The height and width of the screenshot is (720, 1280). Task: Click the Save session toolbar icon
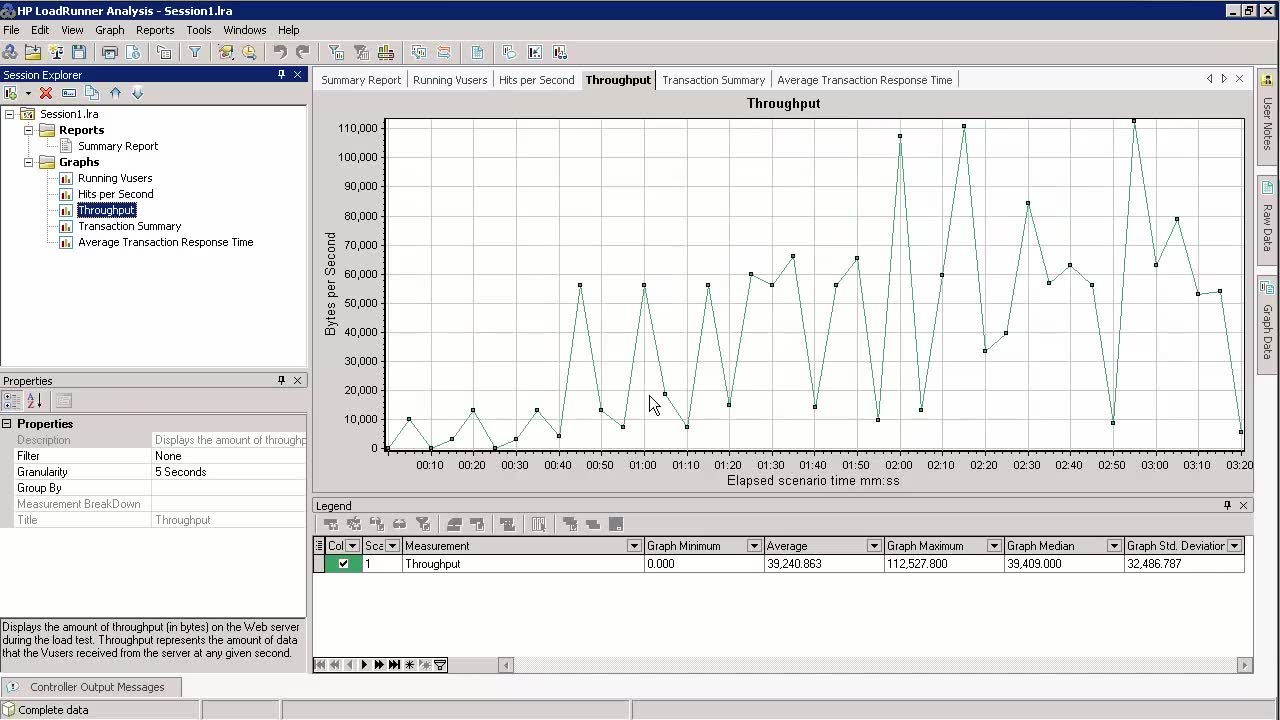click(x=79, y=52)
